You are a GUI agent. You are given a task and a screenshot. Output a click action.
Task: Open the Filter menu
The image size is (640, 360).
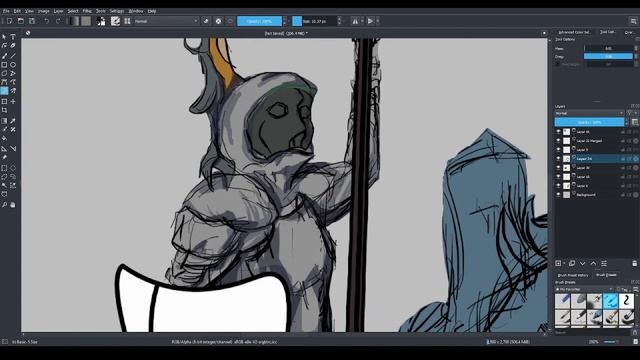(x=87, y=11)
